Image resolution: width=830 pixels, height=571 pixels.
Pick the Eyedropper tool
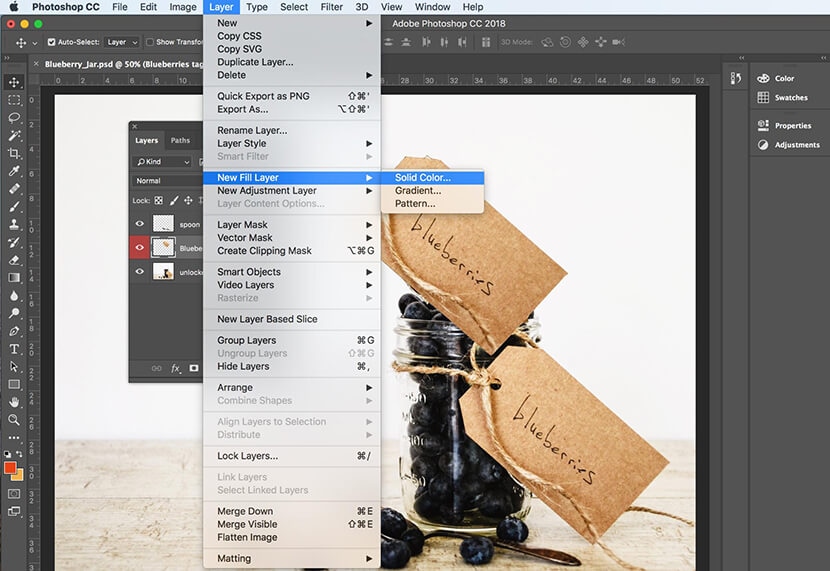click(x=14, y=170)
